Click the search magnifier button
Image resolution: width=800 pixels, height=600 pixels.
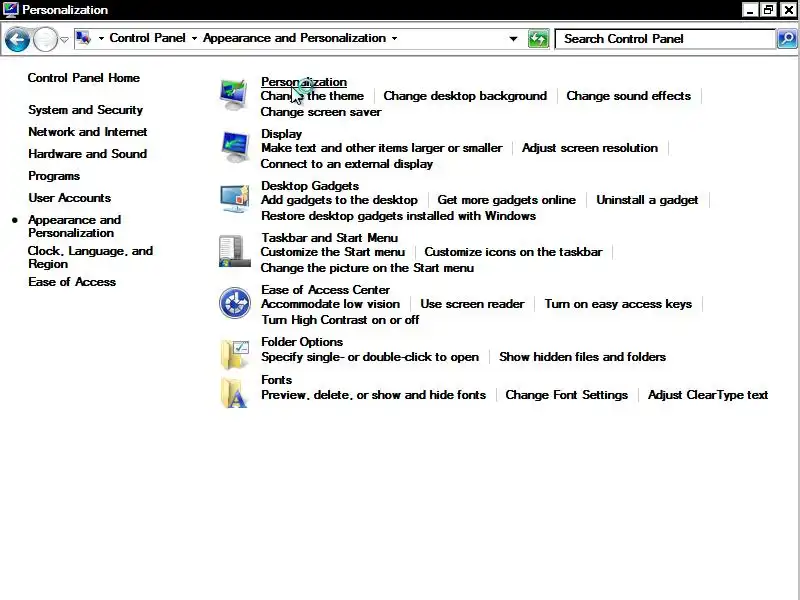coord(787,39)
